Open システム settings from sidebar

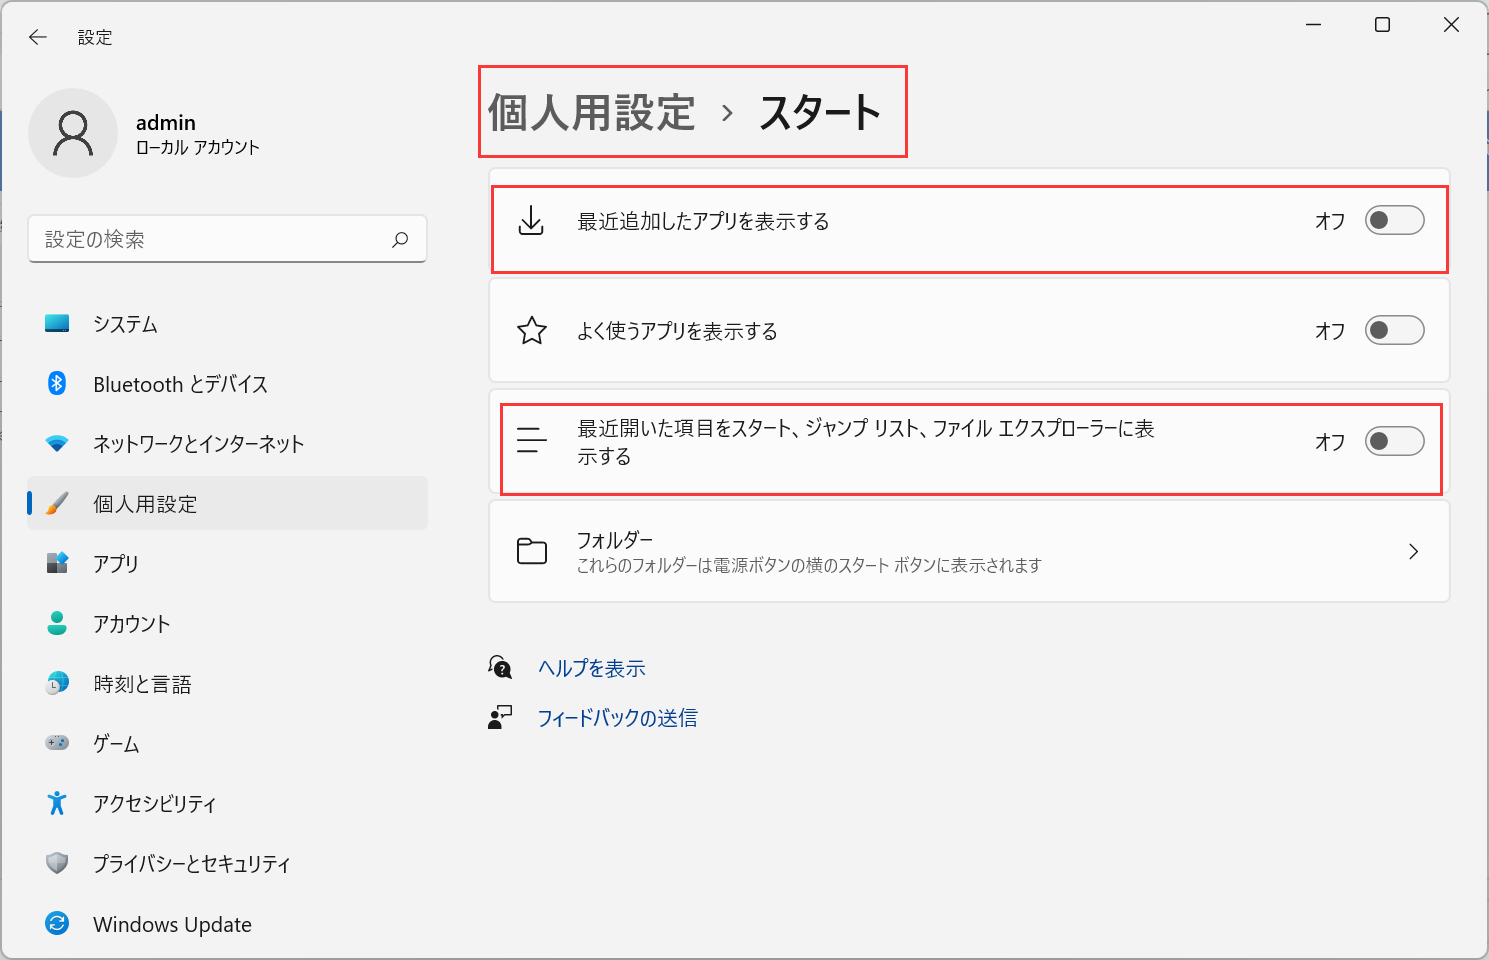coord(124,323)
